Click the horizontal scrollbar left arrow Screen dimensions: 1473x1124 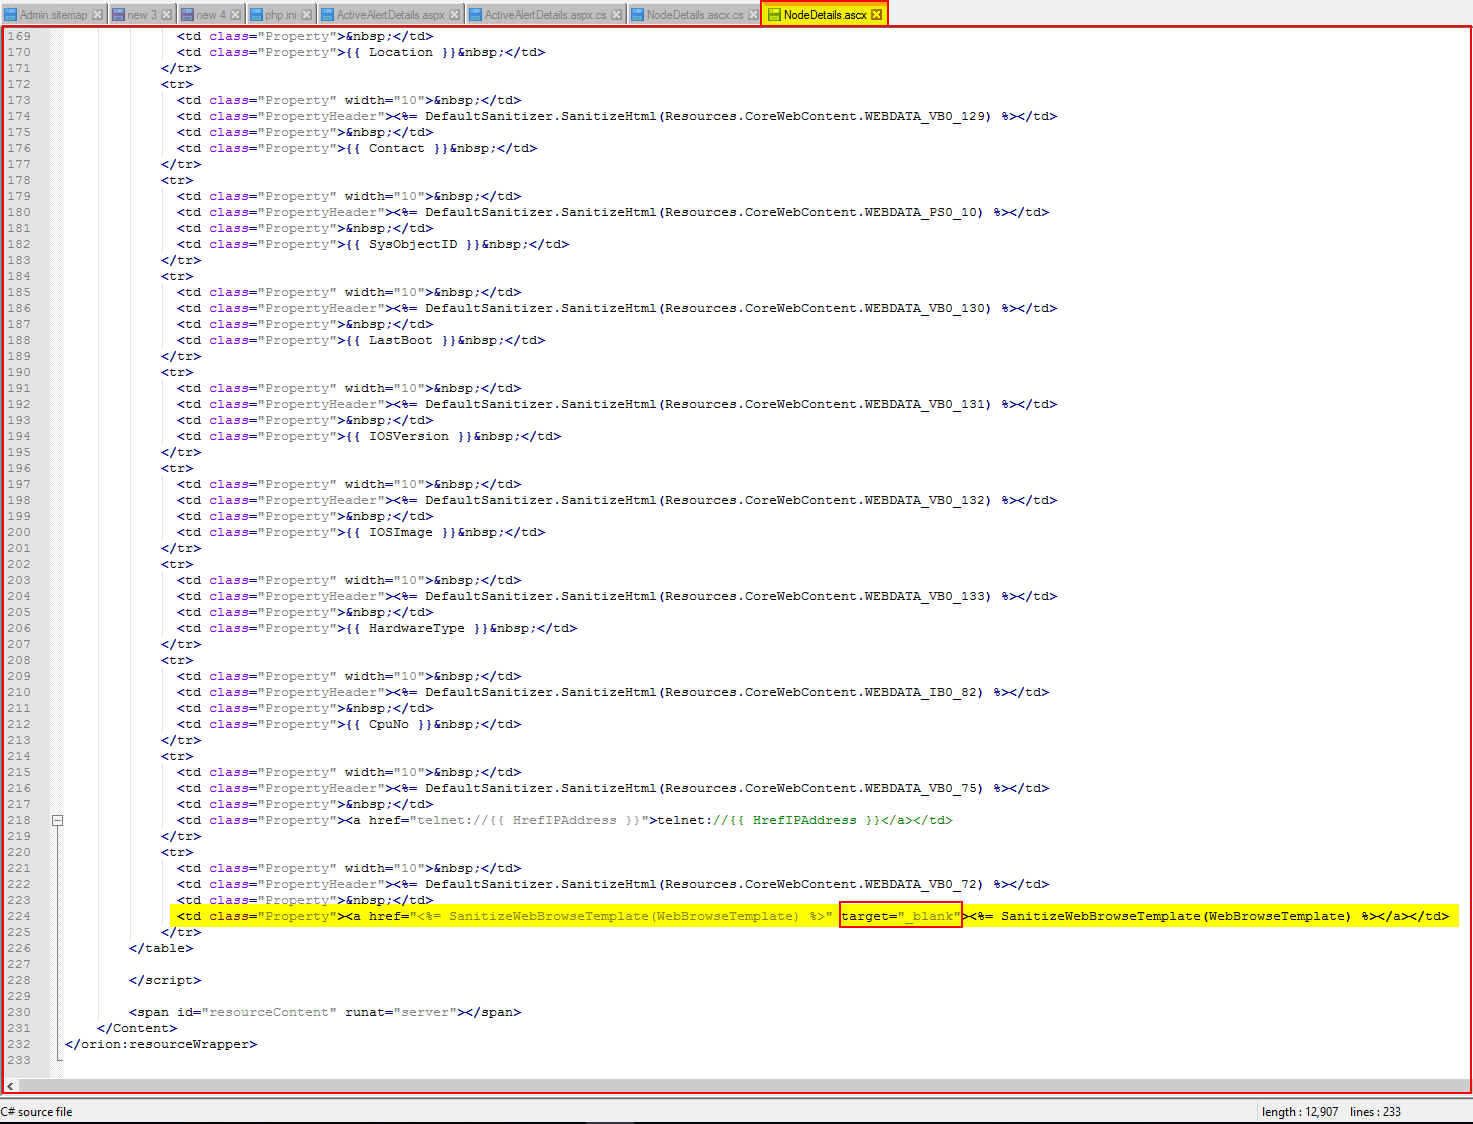point(11,1086)
